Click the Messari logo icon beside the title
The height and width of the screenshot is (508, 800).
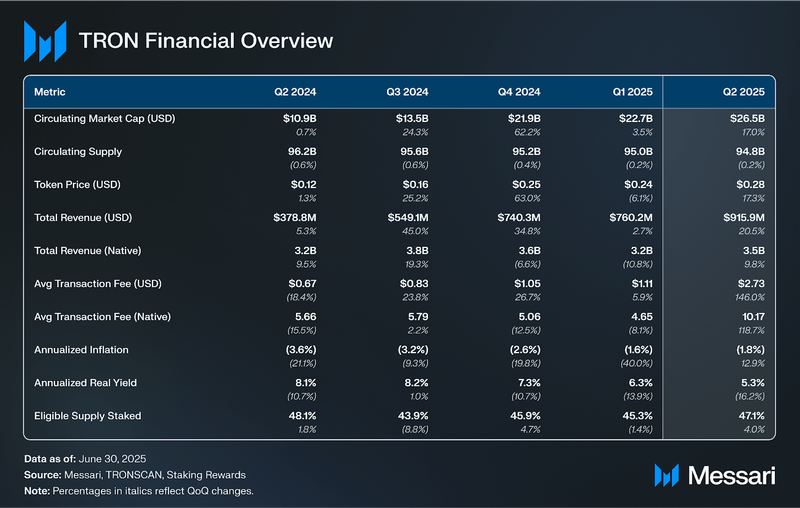click(45, 41)
